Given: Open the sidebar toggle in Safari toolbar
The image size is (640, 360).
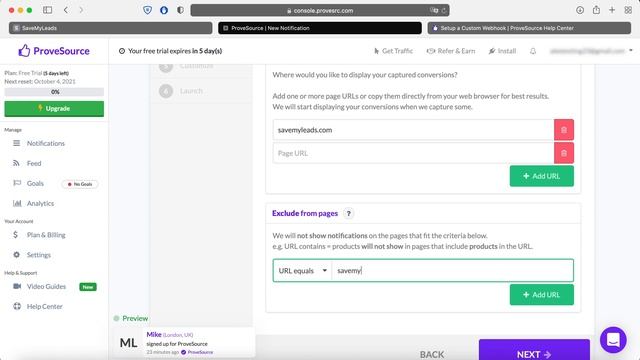Looking at the screenshot, I should coord(47,10).
